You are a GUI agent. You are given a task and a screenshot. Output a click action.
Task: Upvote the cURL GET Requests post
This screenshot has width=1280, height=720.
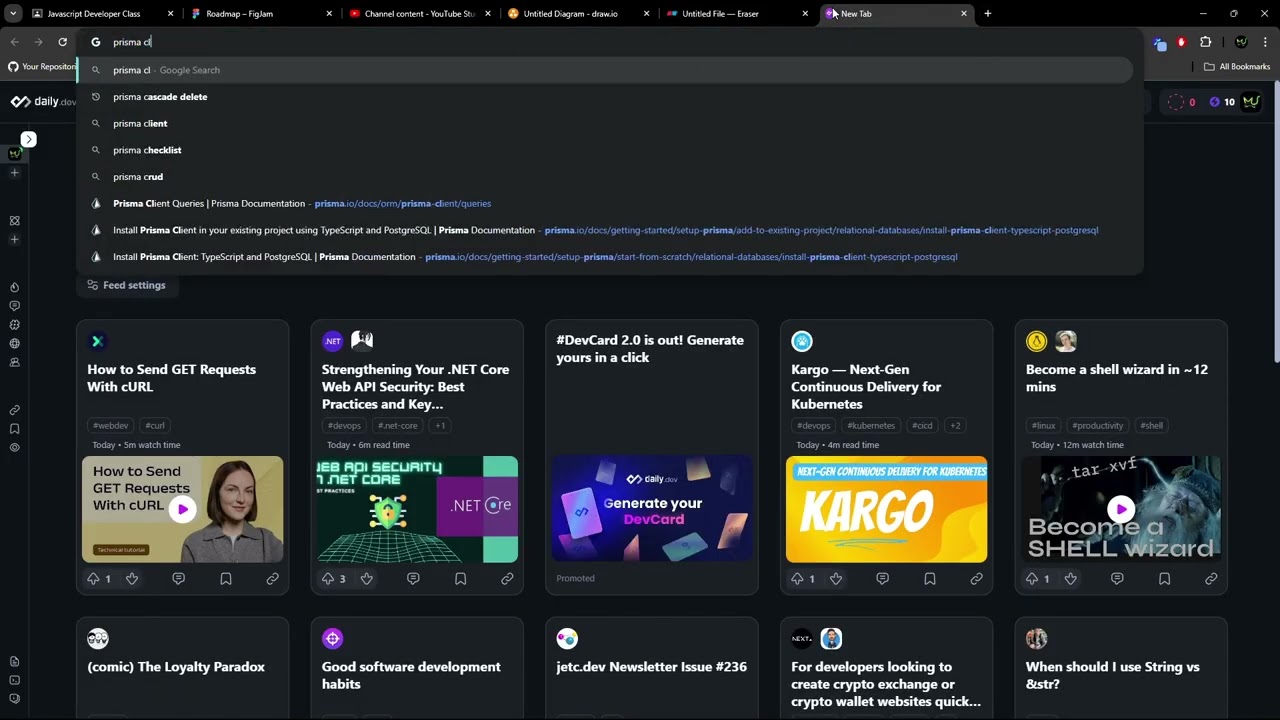point(93,579)
